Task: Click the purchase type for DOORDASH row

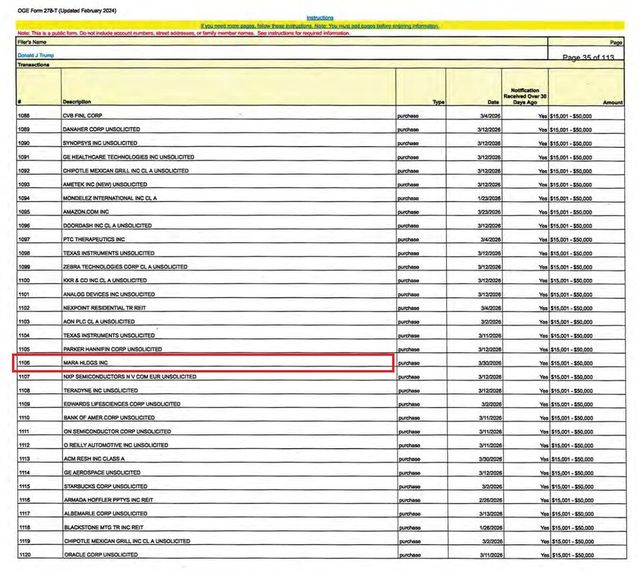Action: (408, 226)
